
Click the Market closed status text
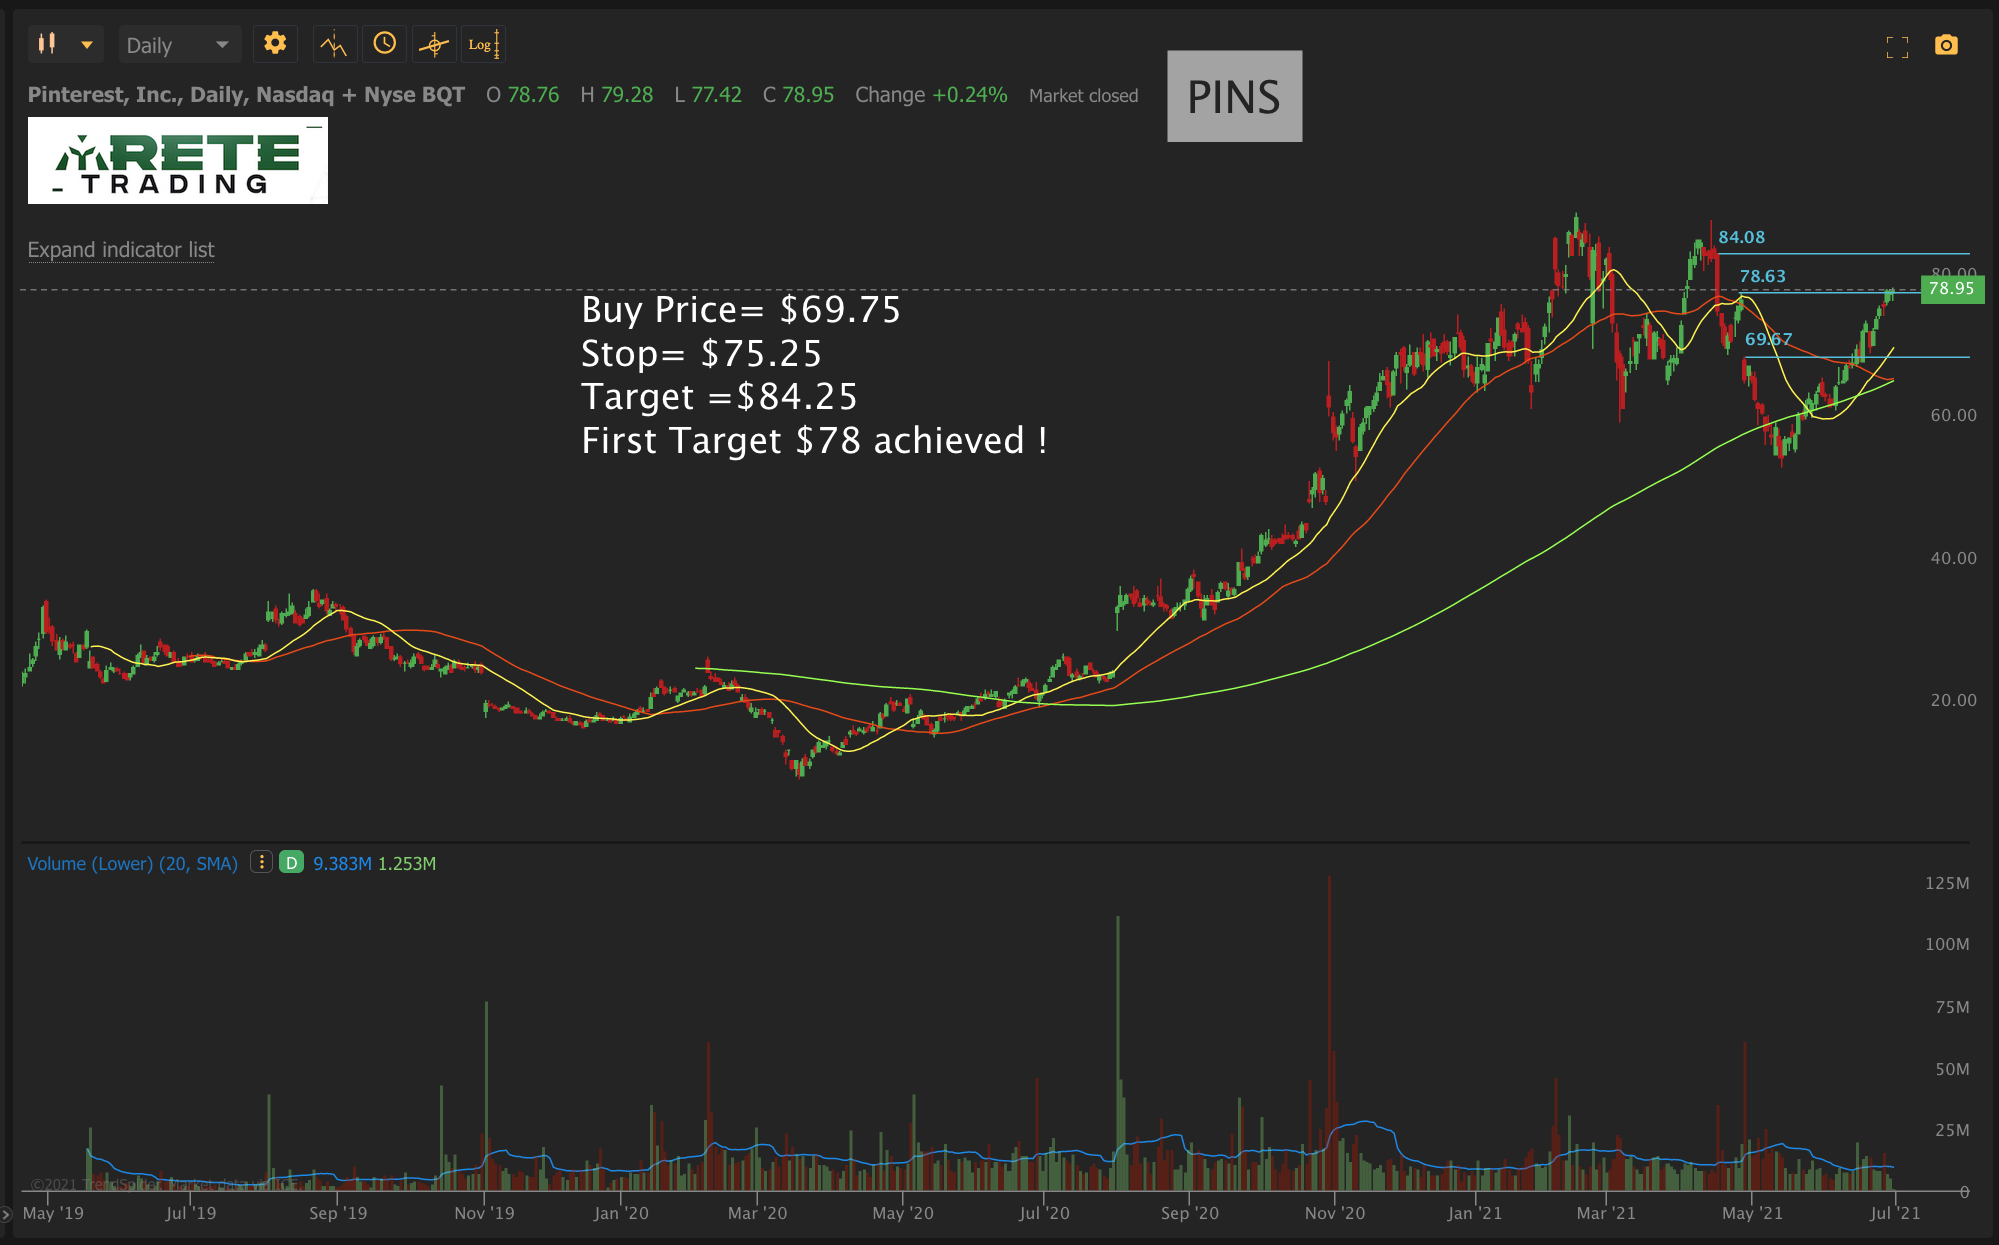point(1083,96)
